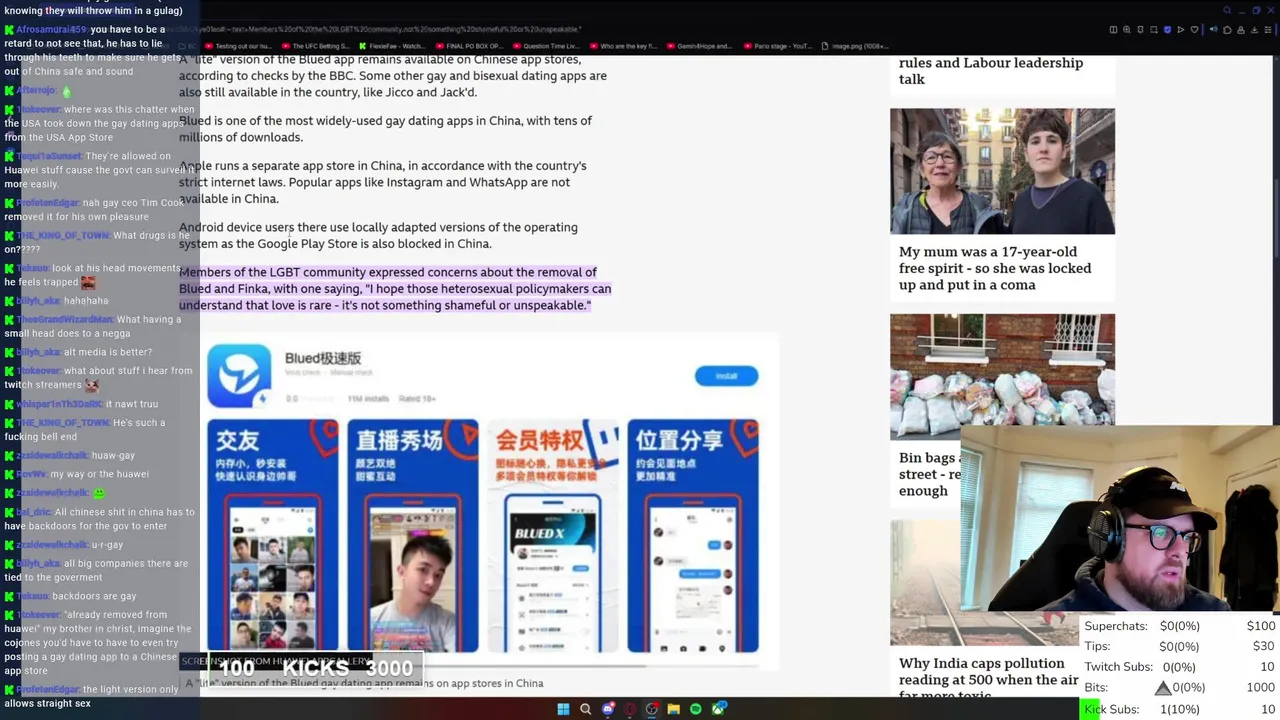1280x720 pixels.
Task: Click the streamer webcam overlay
Action: pyautogui.click(x=1120, y=518)
